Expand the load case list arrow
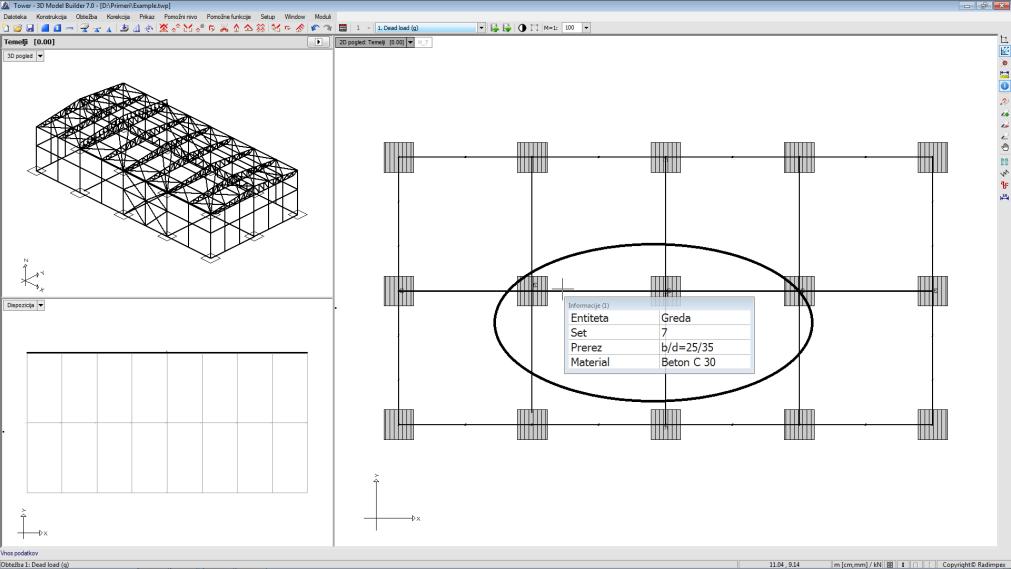This screenshot has width=1011, height=569. coord(482,28)
